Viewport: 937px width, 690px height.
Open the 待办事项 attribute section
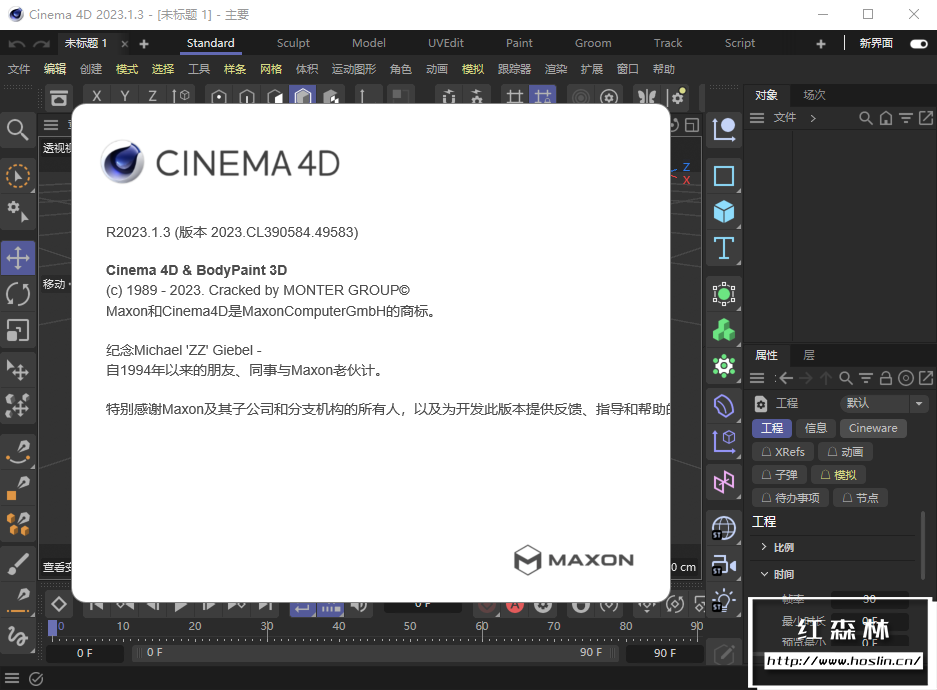click(790, 498)
